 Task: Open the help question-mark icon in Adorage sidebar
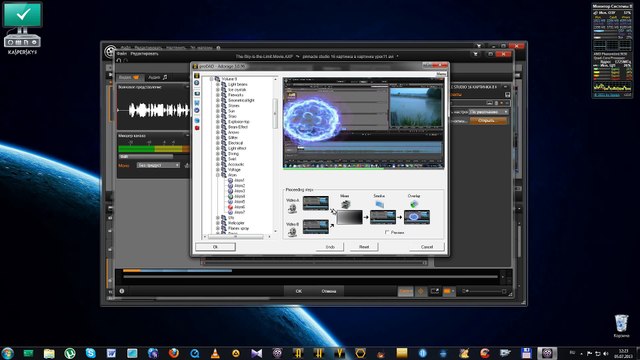pyautogui.click(x=197, y=83)
